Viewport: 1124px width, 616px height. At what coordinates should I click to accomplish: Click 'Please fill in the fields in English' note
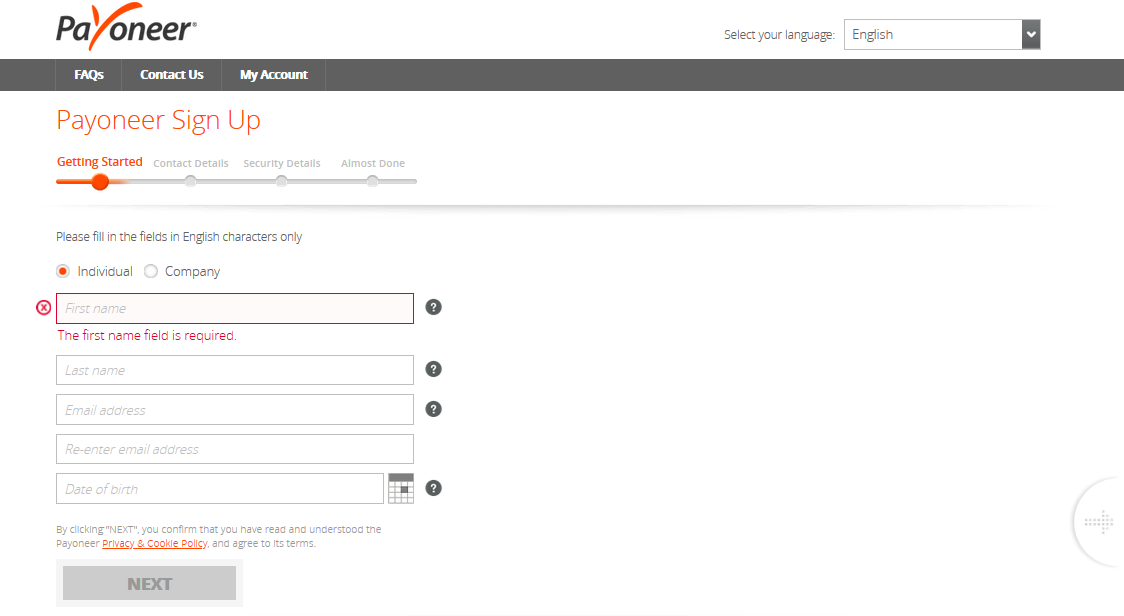click(x=179, y=237)
